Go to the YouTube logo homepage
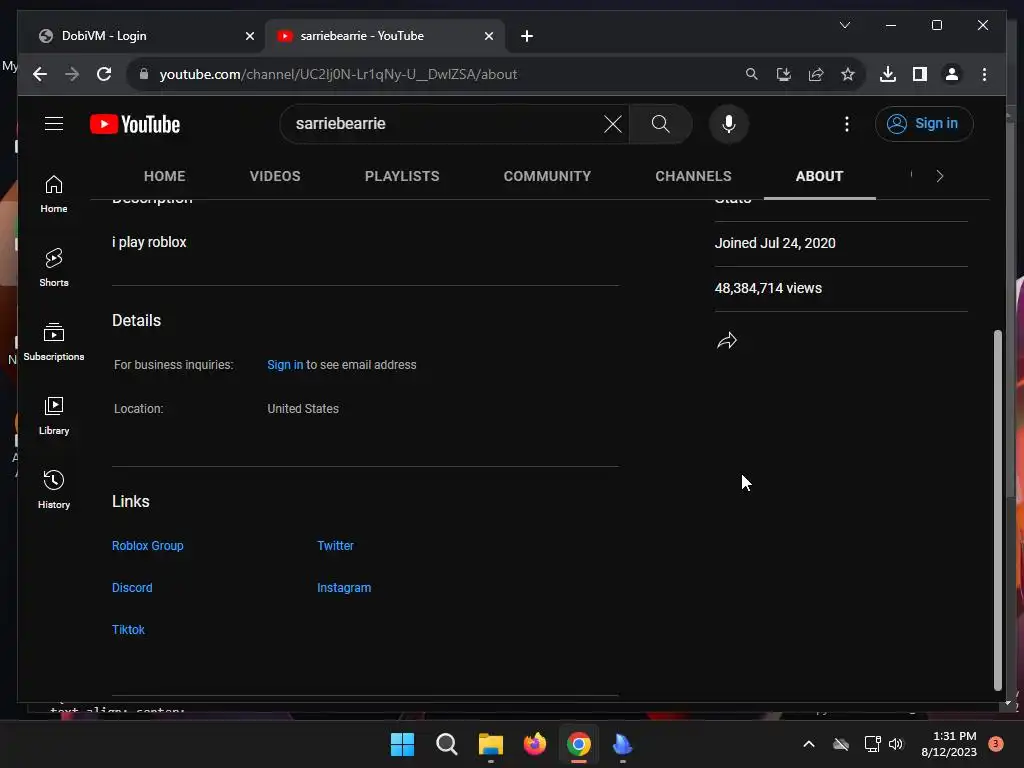This screenshot has height=768, width=1024. (135, 124)
